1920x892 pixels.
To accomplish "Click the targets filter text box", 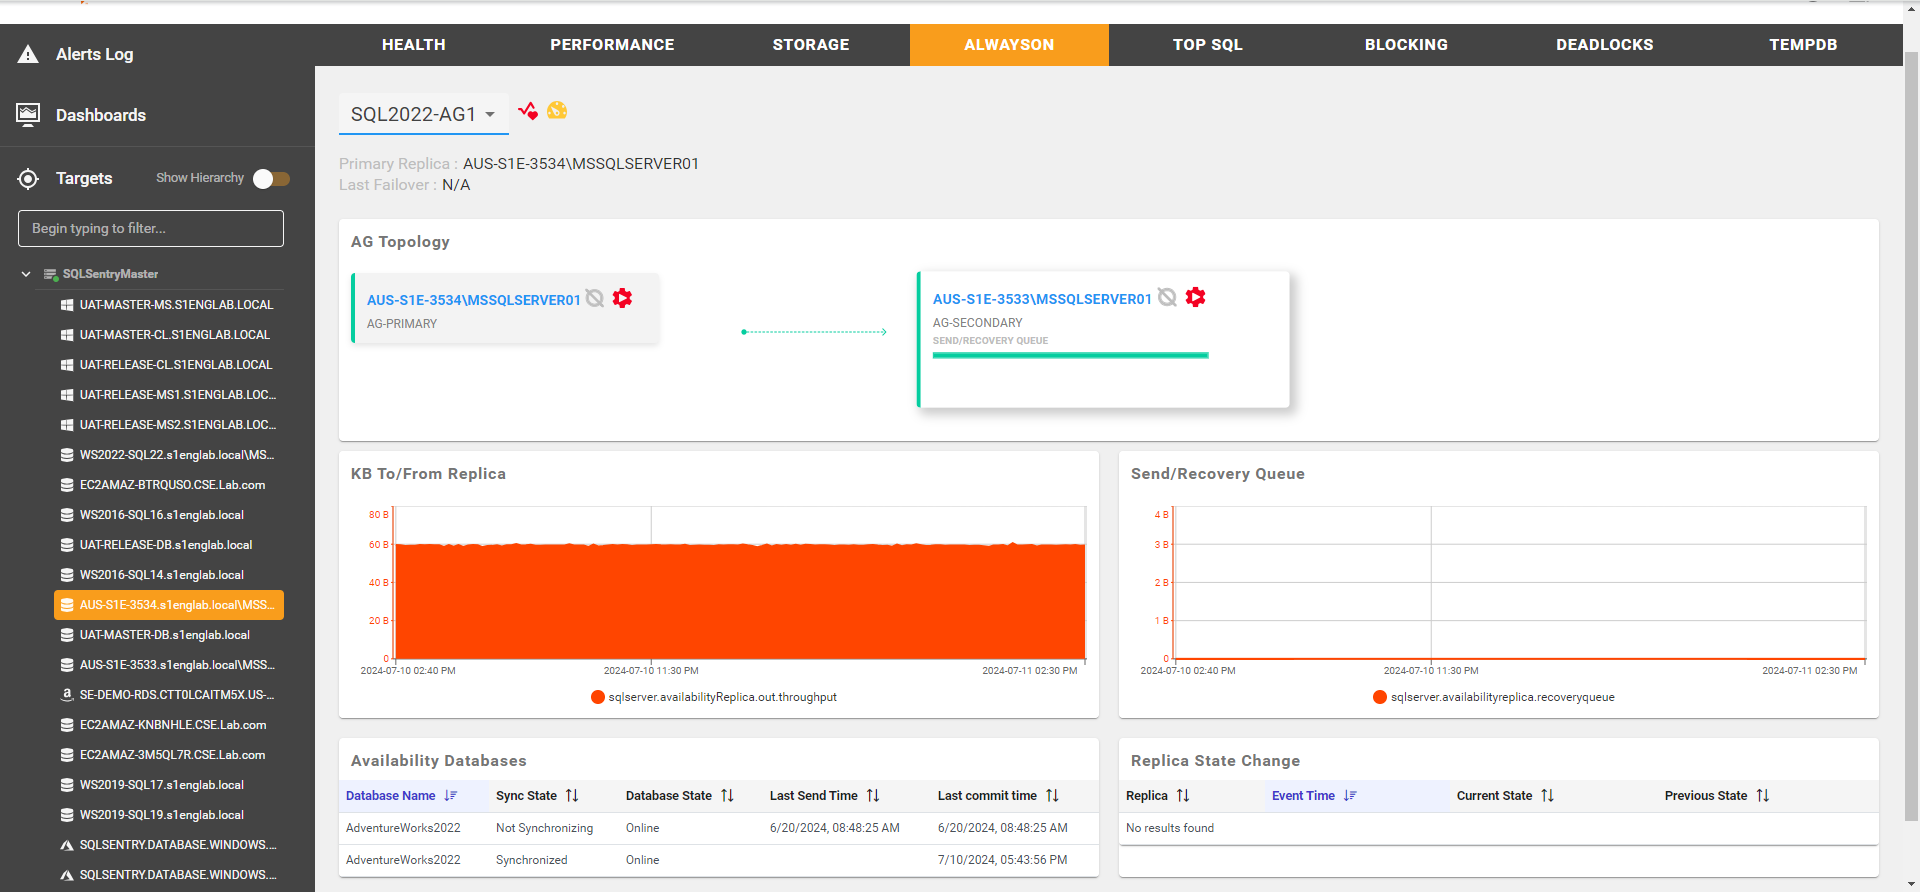I will pos(151,228).
